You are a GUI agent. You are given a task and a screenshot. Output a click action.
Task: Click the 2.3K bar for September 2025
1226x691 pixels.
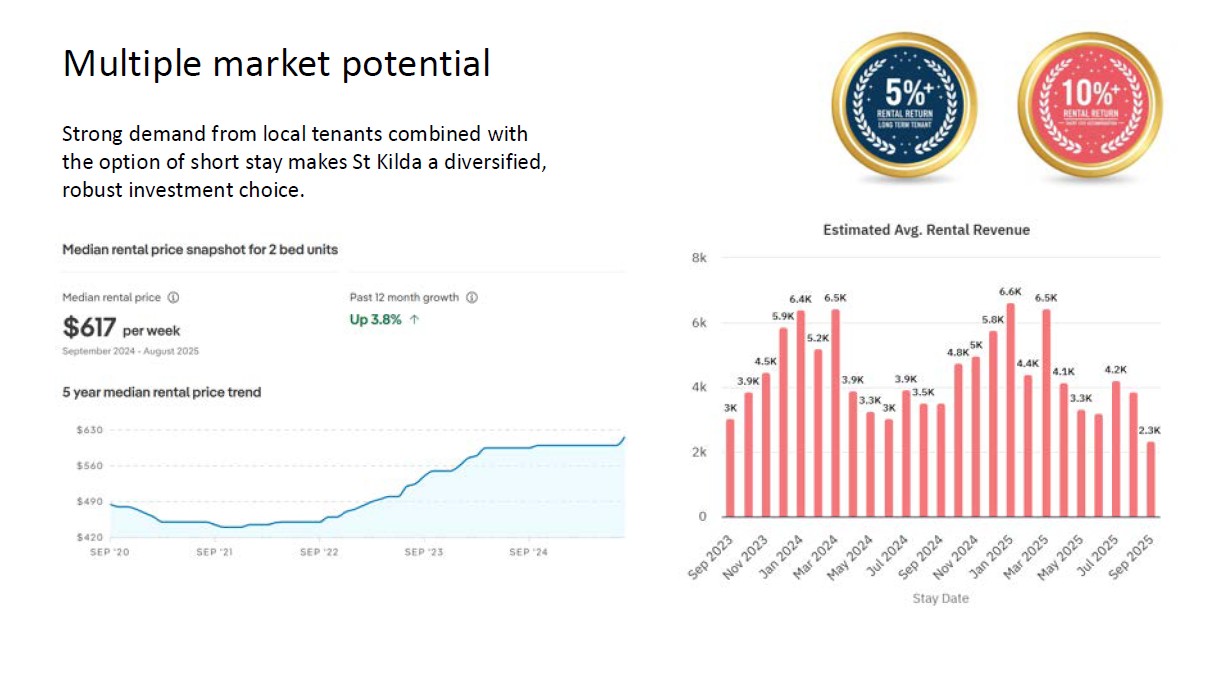click(x=1150, y=479)
